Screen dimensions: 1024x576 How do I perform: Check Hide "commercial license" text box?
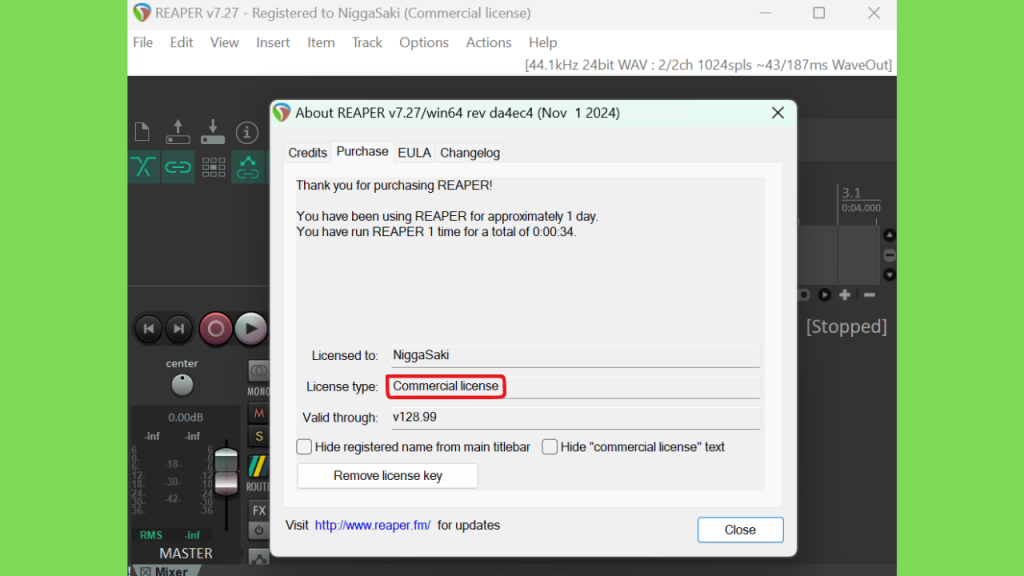coord(549,447)
